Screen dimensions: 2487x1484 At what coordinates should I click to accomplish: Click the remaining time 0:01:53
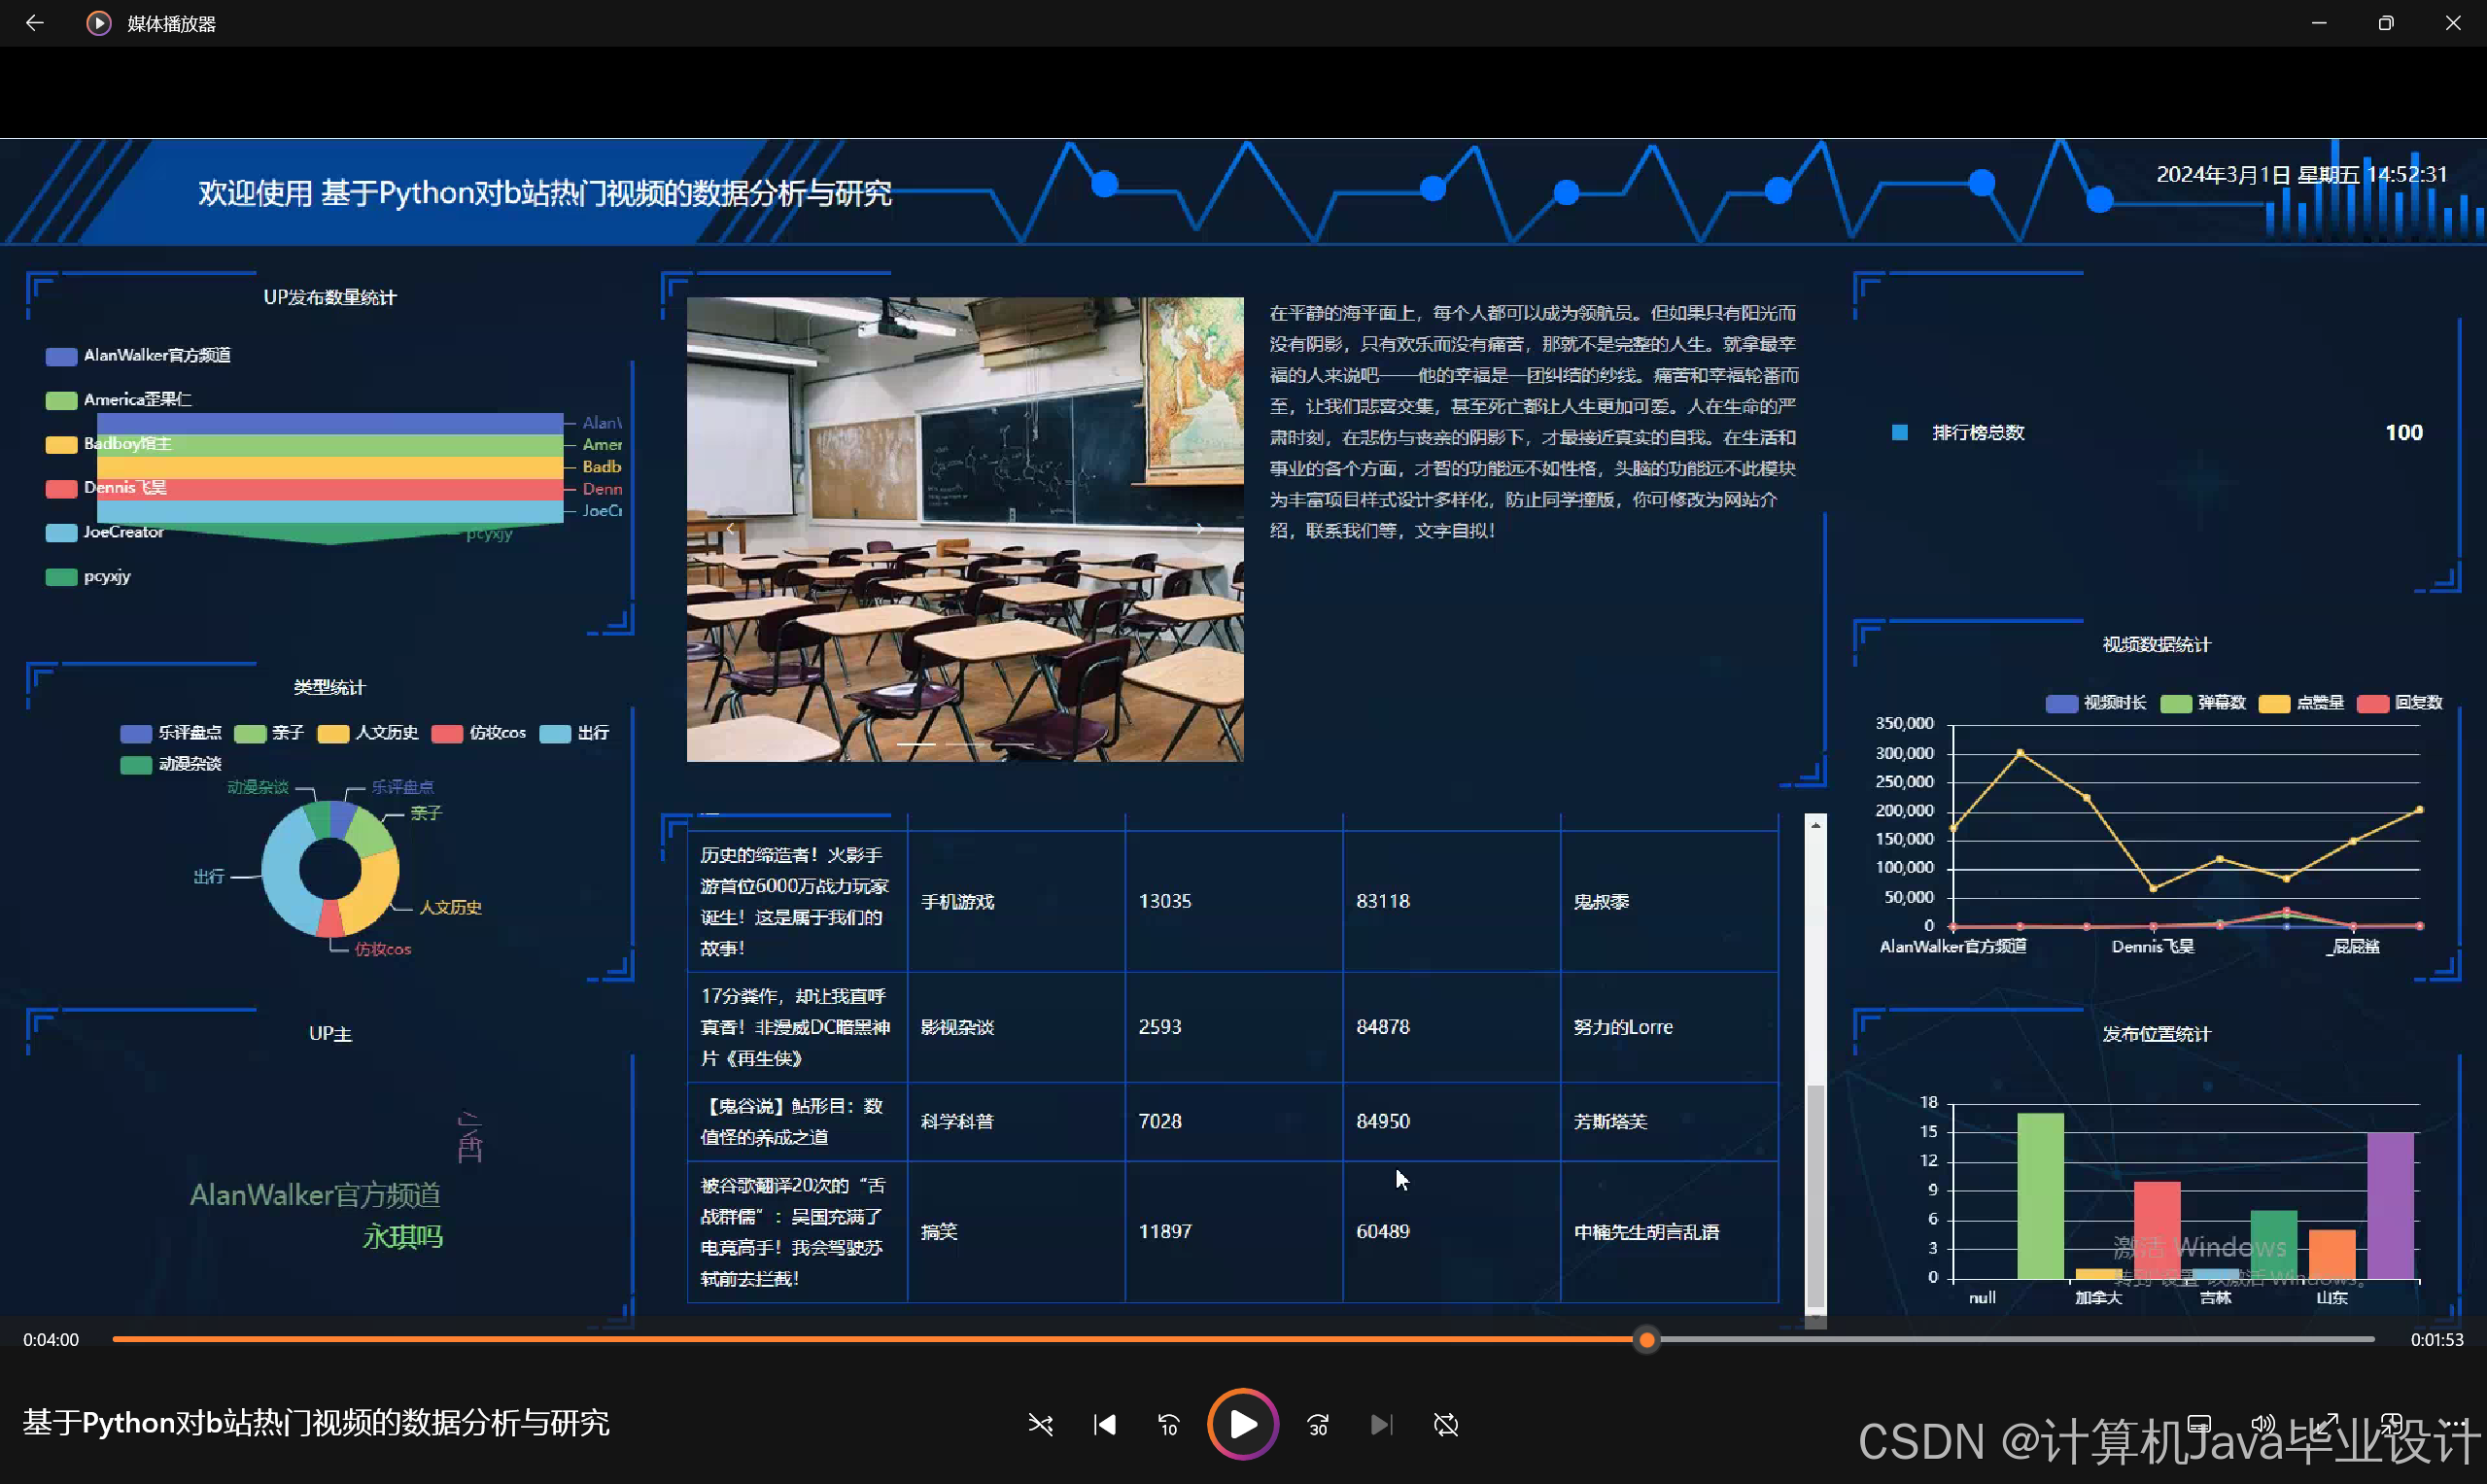(2436, 1339)
